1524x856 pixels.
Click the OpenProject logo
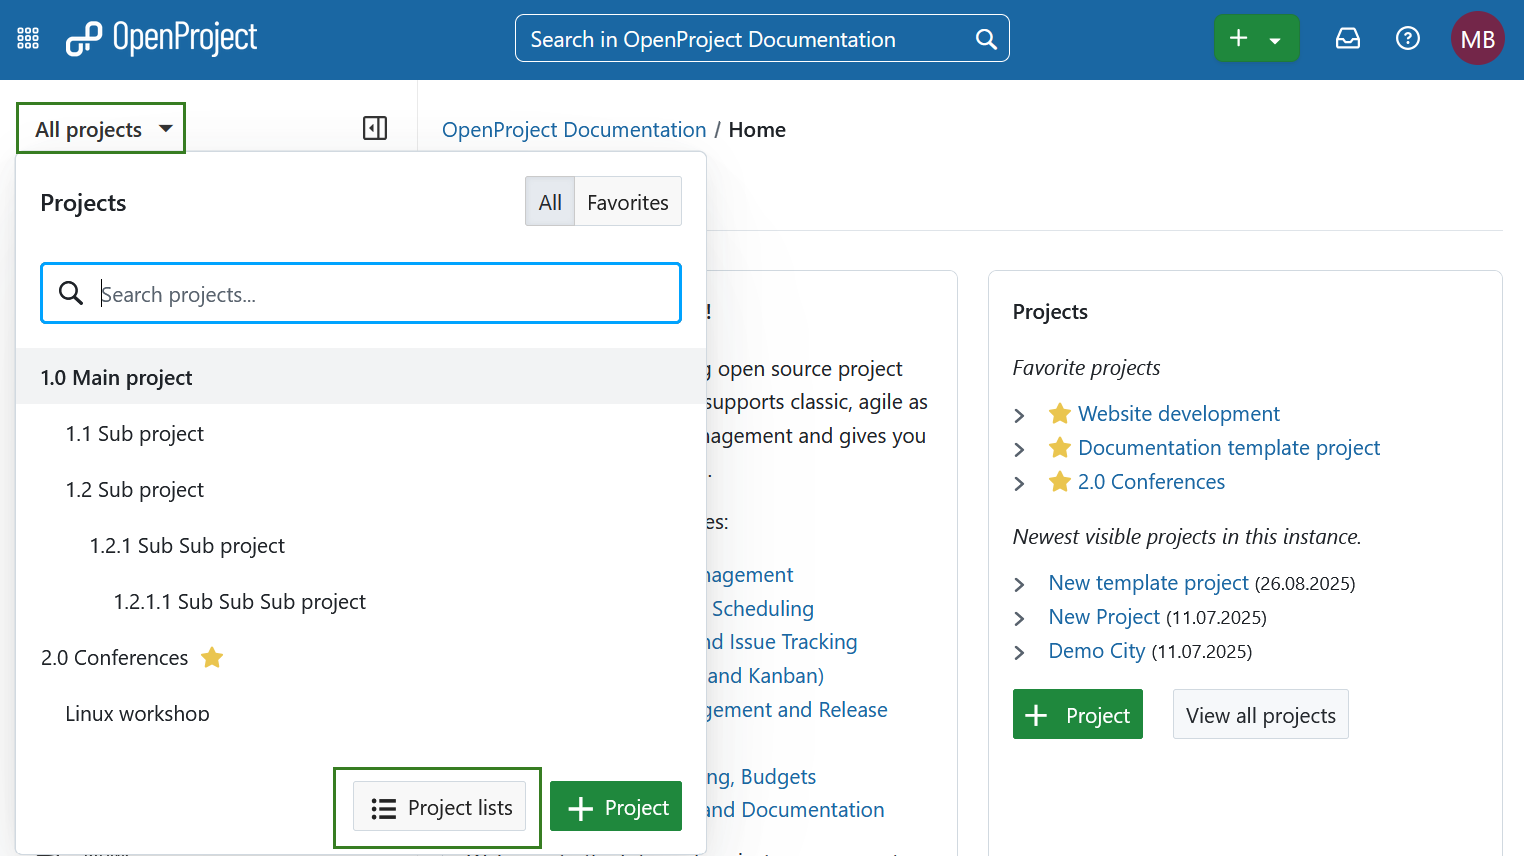pyautogui.click(x=160, y=38)
